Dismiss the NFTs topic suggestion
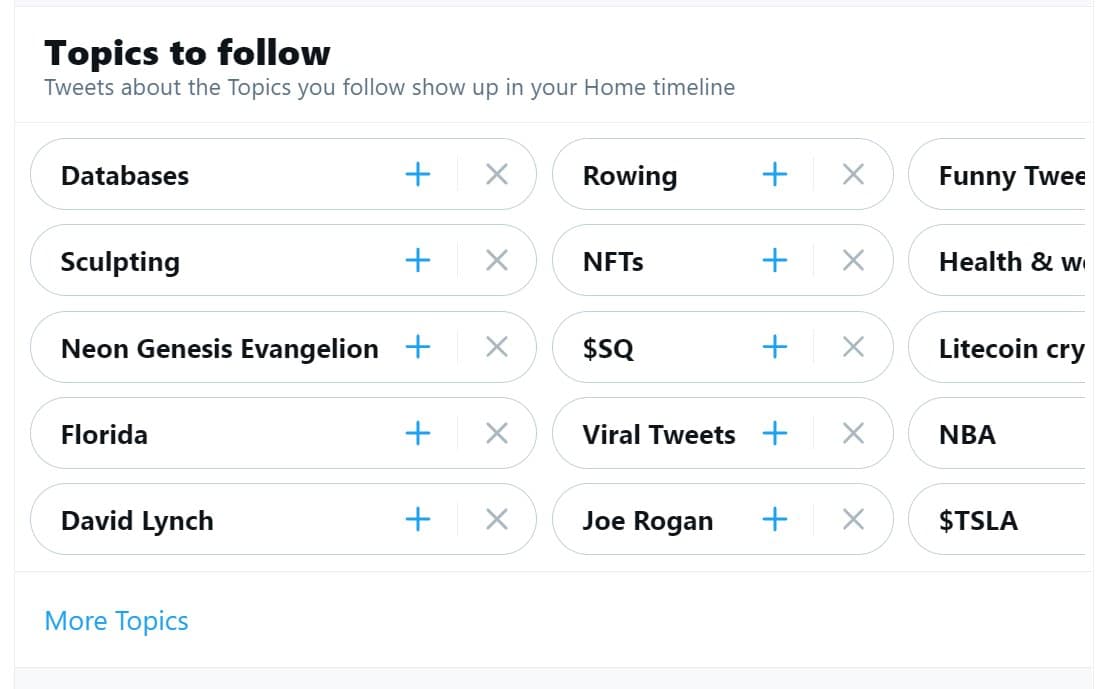The width and height of the screenshot is (1108, 689). coord(853,260)
